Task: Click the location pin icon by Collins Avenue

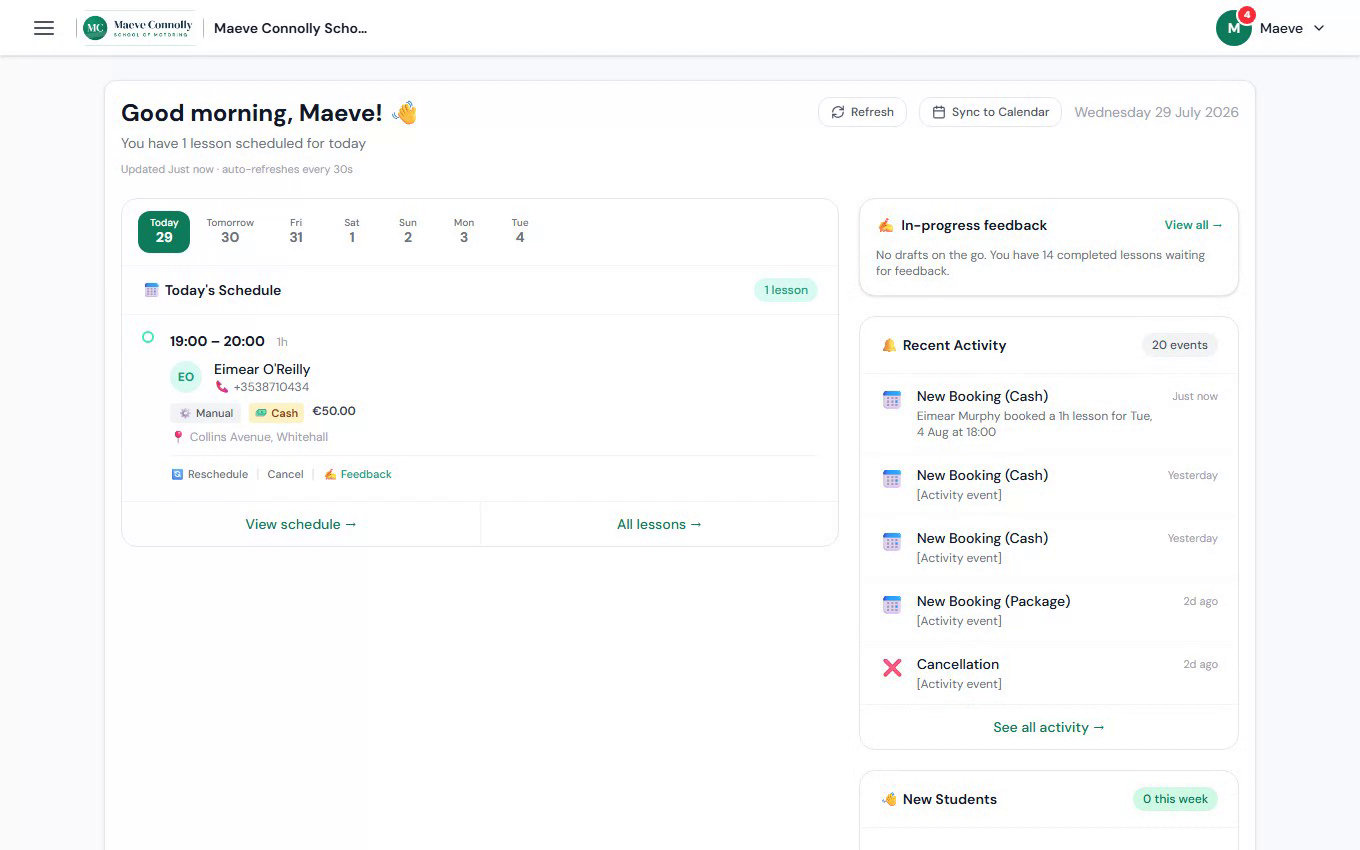Action: coord(178,437)
